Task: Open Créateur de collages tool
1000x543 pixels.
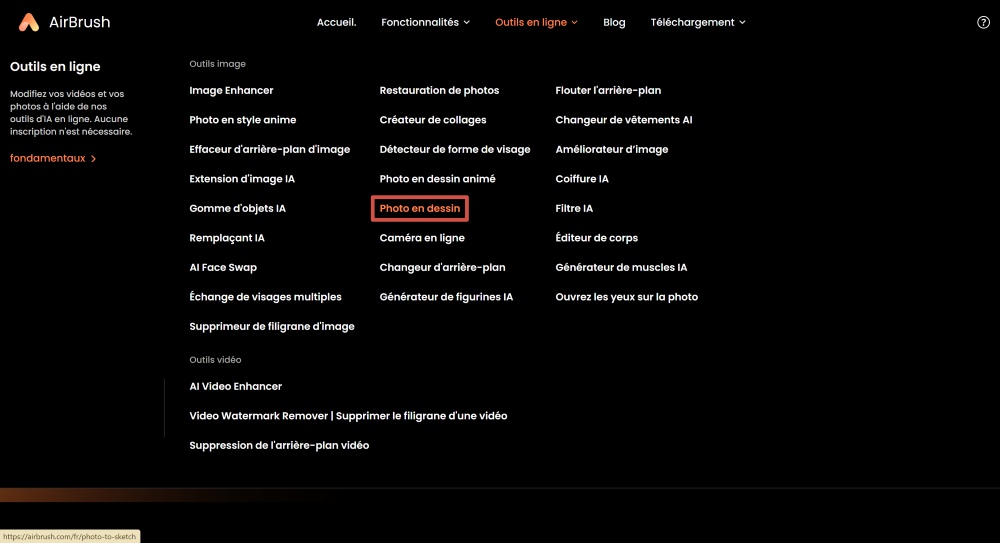Action: [433, 120]
